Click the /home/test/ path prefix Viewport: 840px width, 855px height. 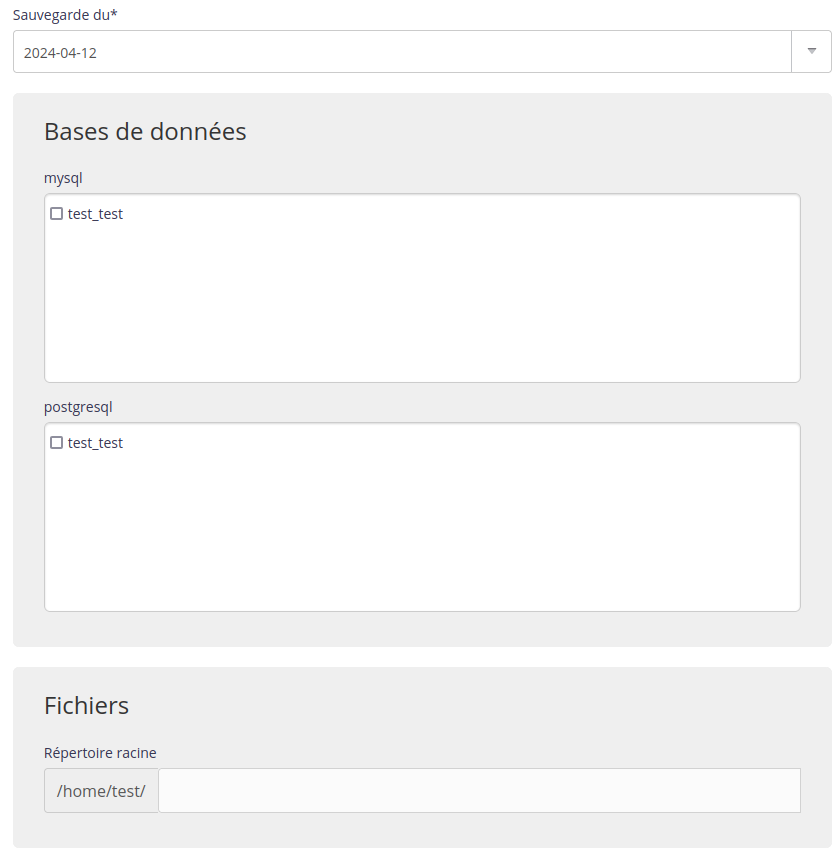click(x=100, y=790)
